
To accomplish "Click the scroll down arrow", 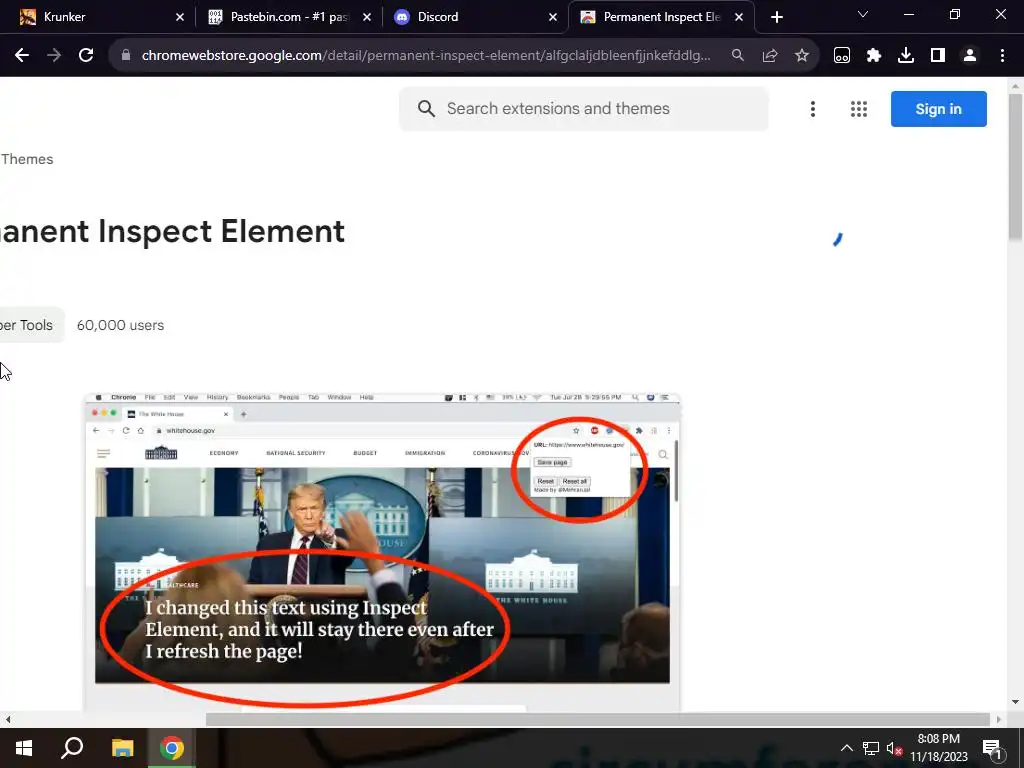I will pos(1015,703).
